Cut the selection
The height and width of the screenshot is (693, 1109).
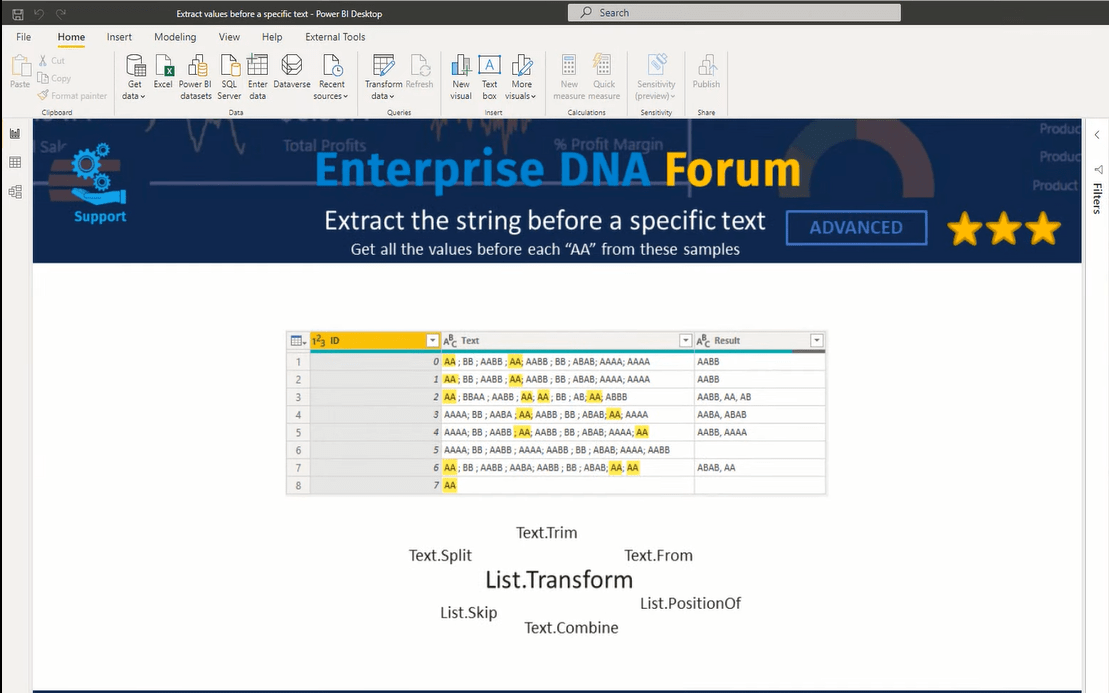point(52,61)
